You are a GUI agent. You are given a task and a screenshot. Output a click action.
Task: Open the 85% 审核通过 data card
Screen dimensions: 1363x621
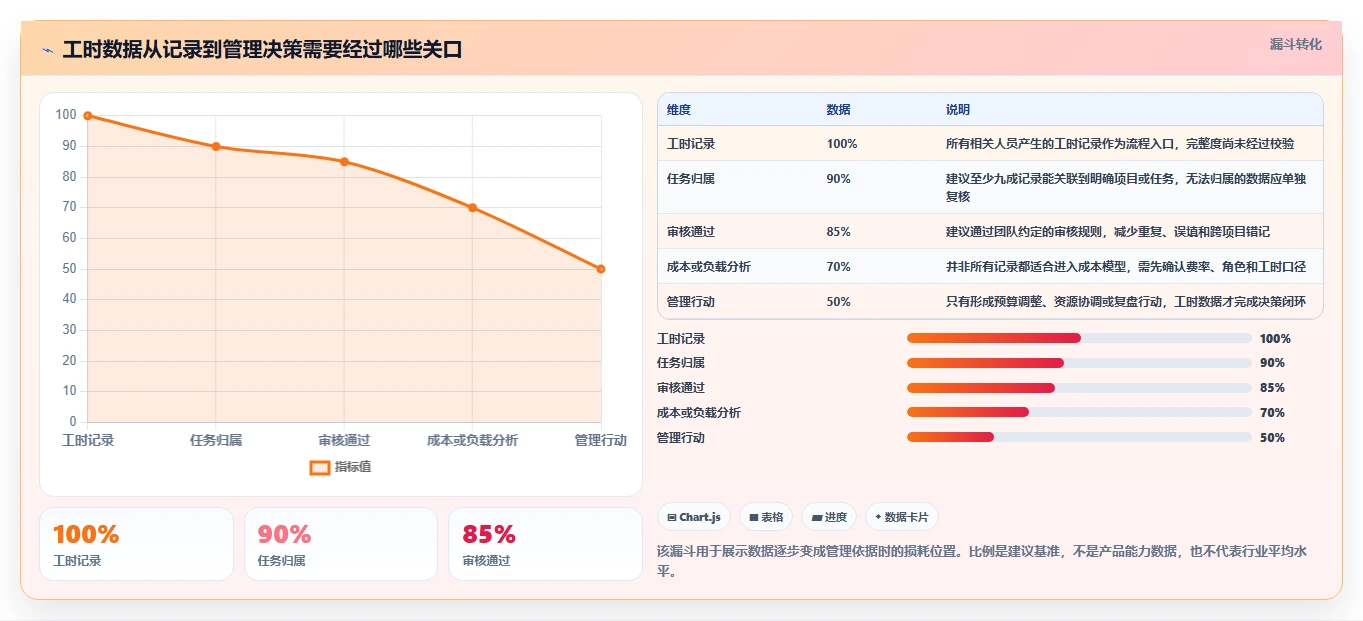point(545,544)
